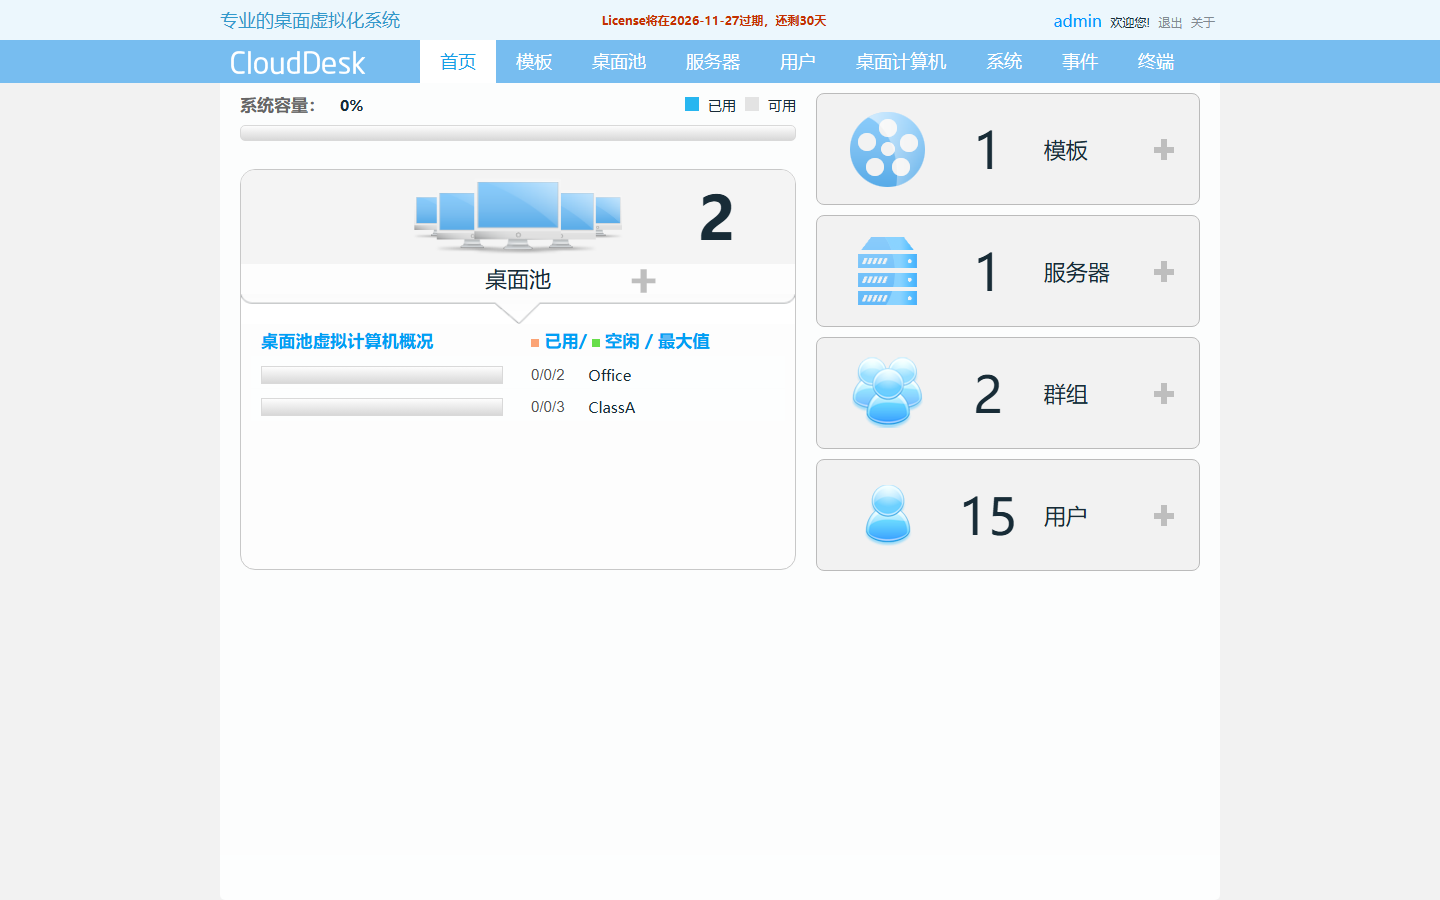Open the 关于 about link
This screenshot has width=1440, height=900.
[1203, 22]
